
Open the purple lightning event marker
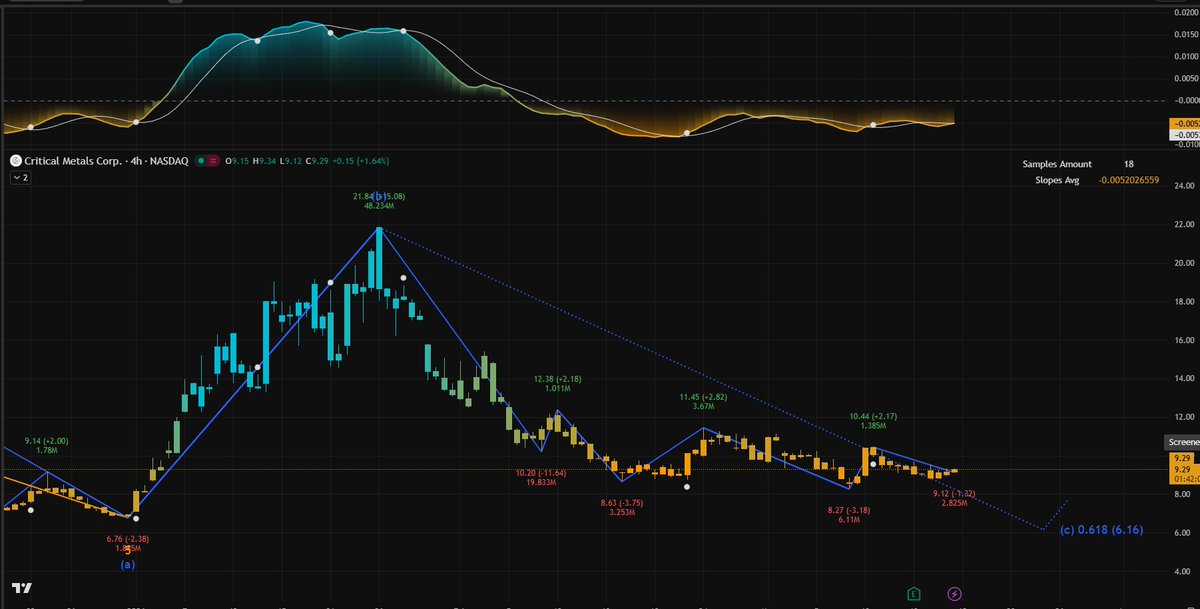tap(955, 594)
